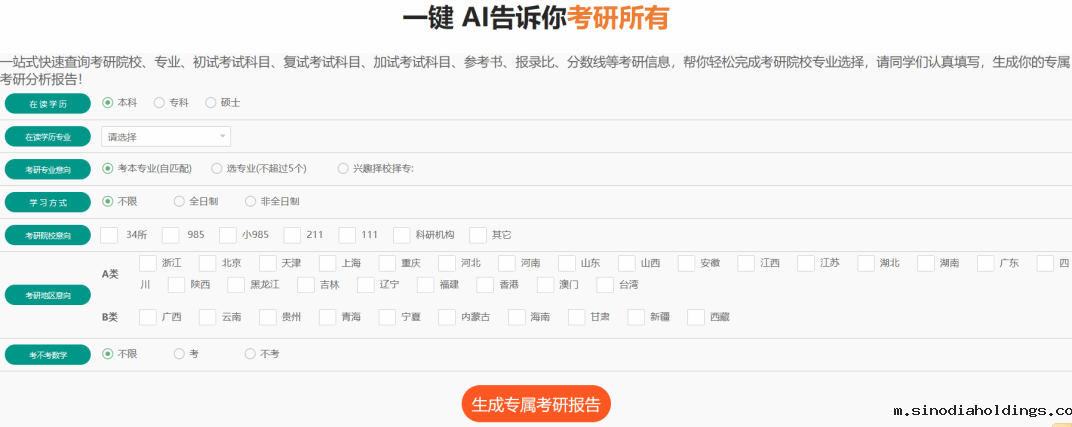Select 不考 for math exam
Image resolution: width=1072 pixels, height=427 pixels.
point(251,353)
